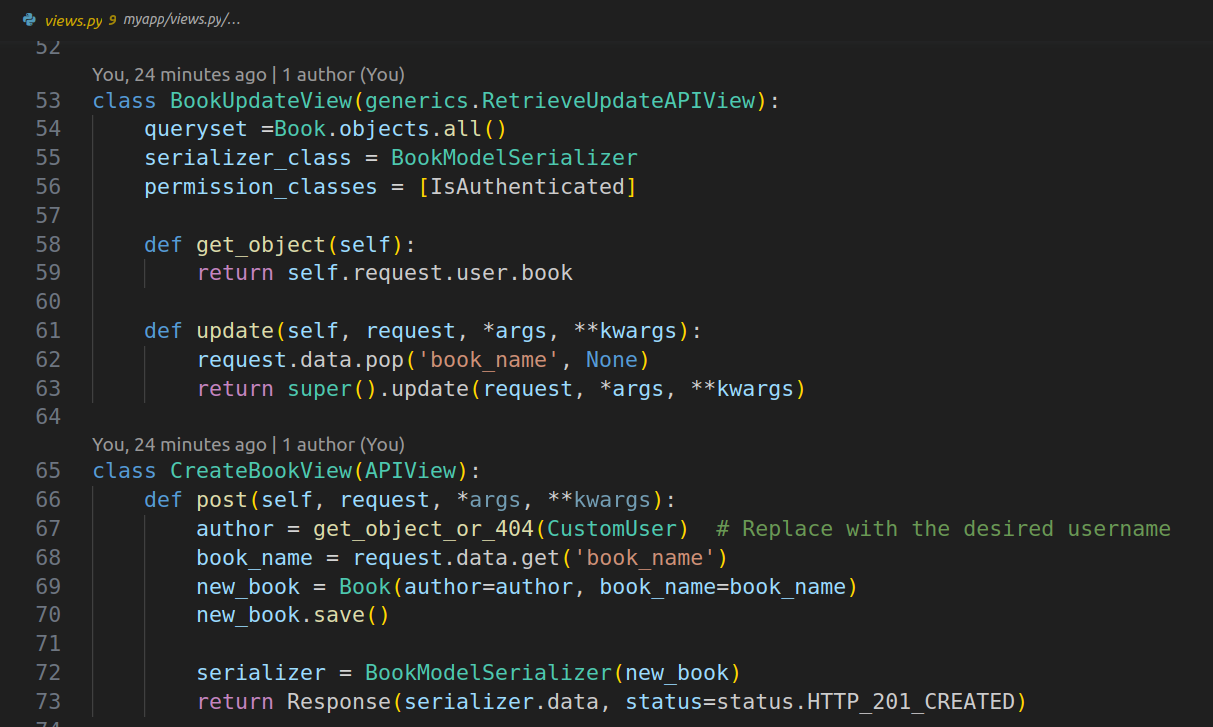Open the CodeLens authorship above BookUpdateView
The image size is (1213, 727).
coord(248,74)
